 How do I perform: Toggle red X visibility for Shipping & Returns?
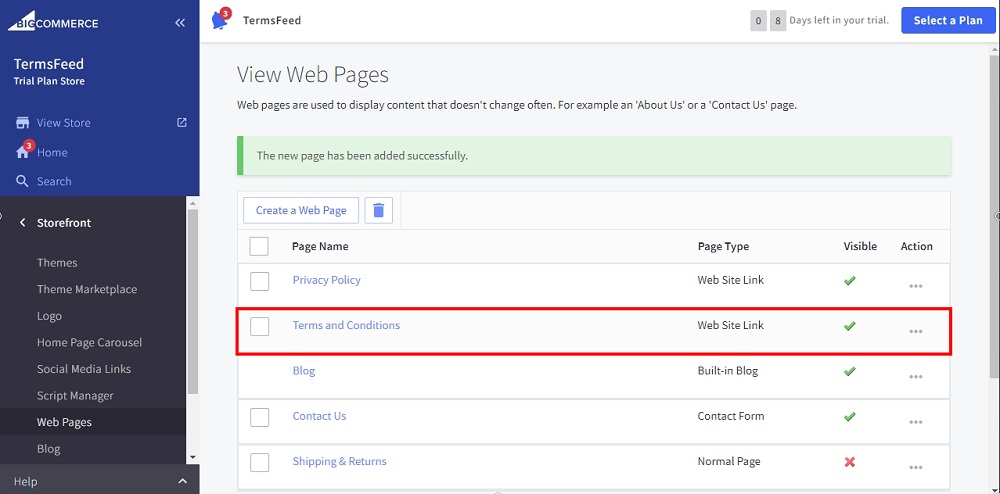[x=849, y=462]
